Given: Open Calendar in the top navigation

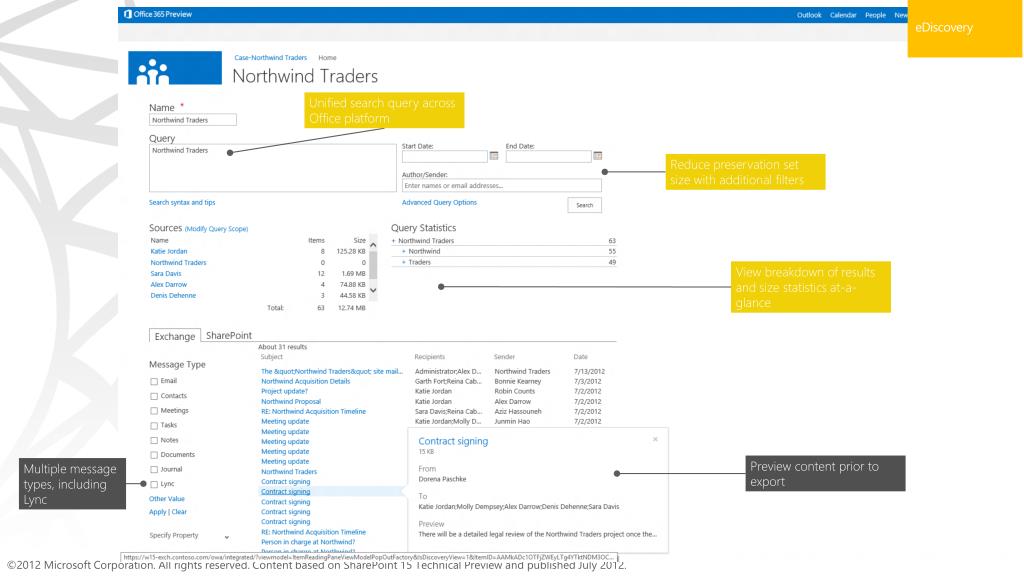Looking at the screenshot, I should pyautogui.click(x=842, y=15).
